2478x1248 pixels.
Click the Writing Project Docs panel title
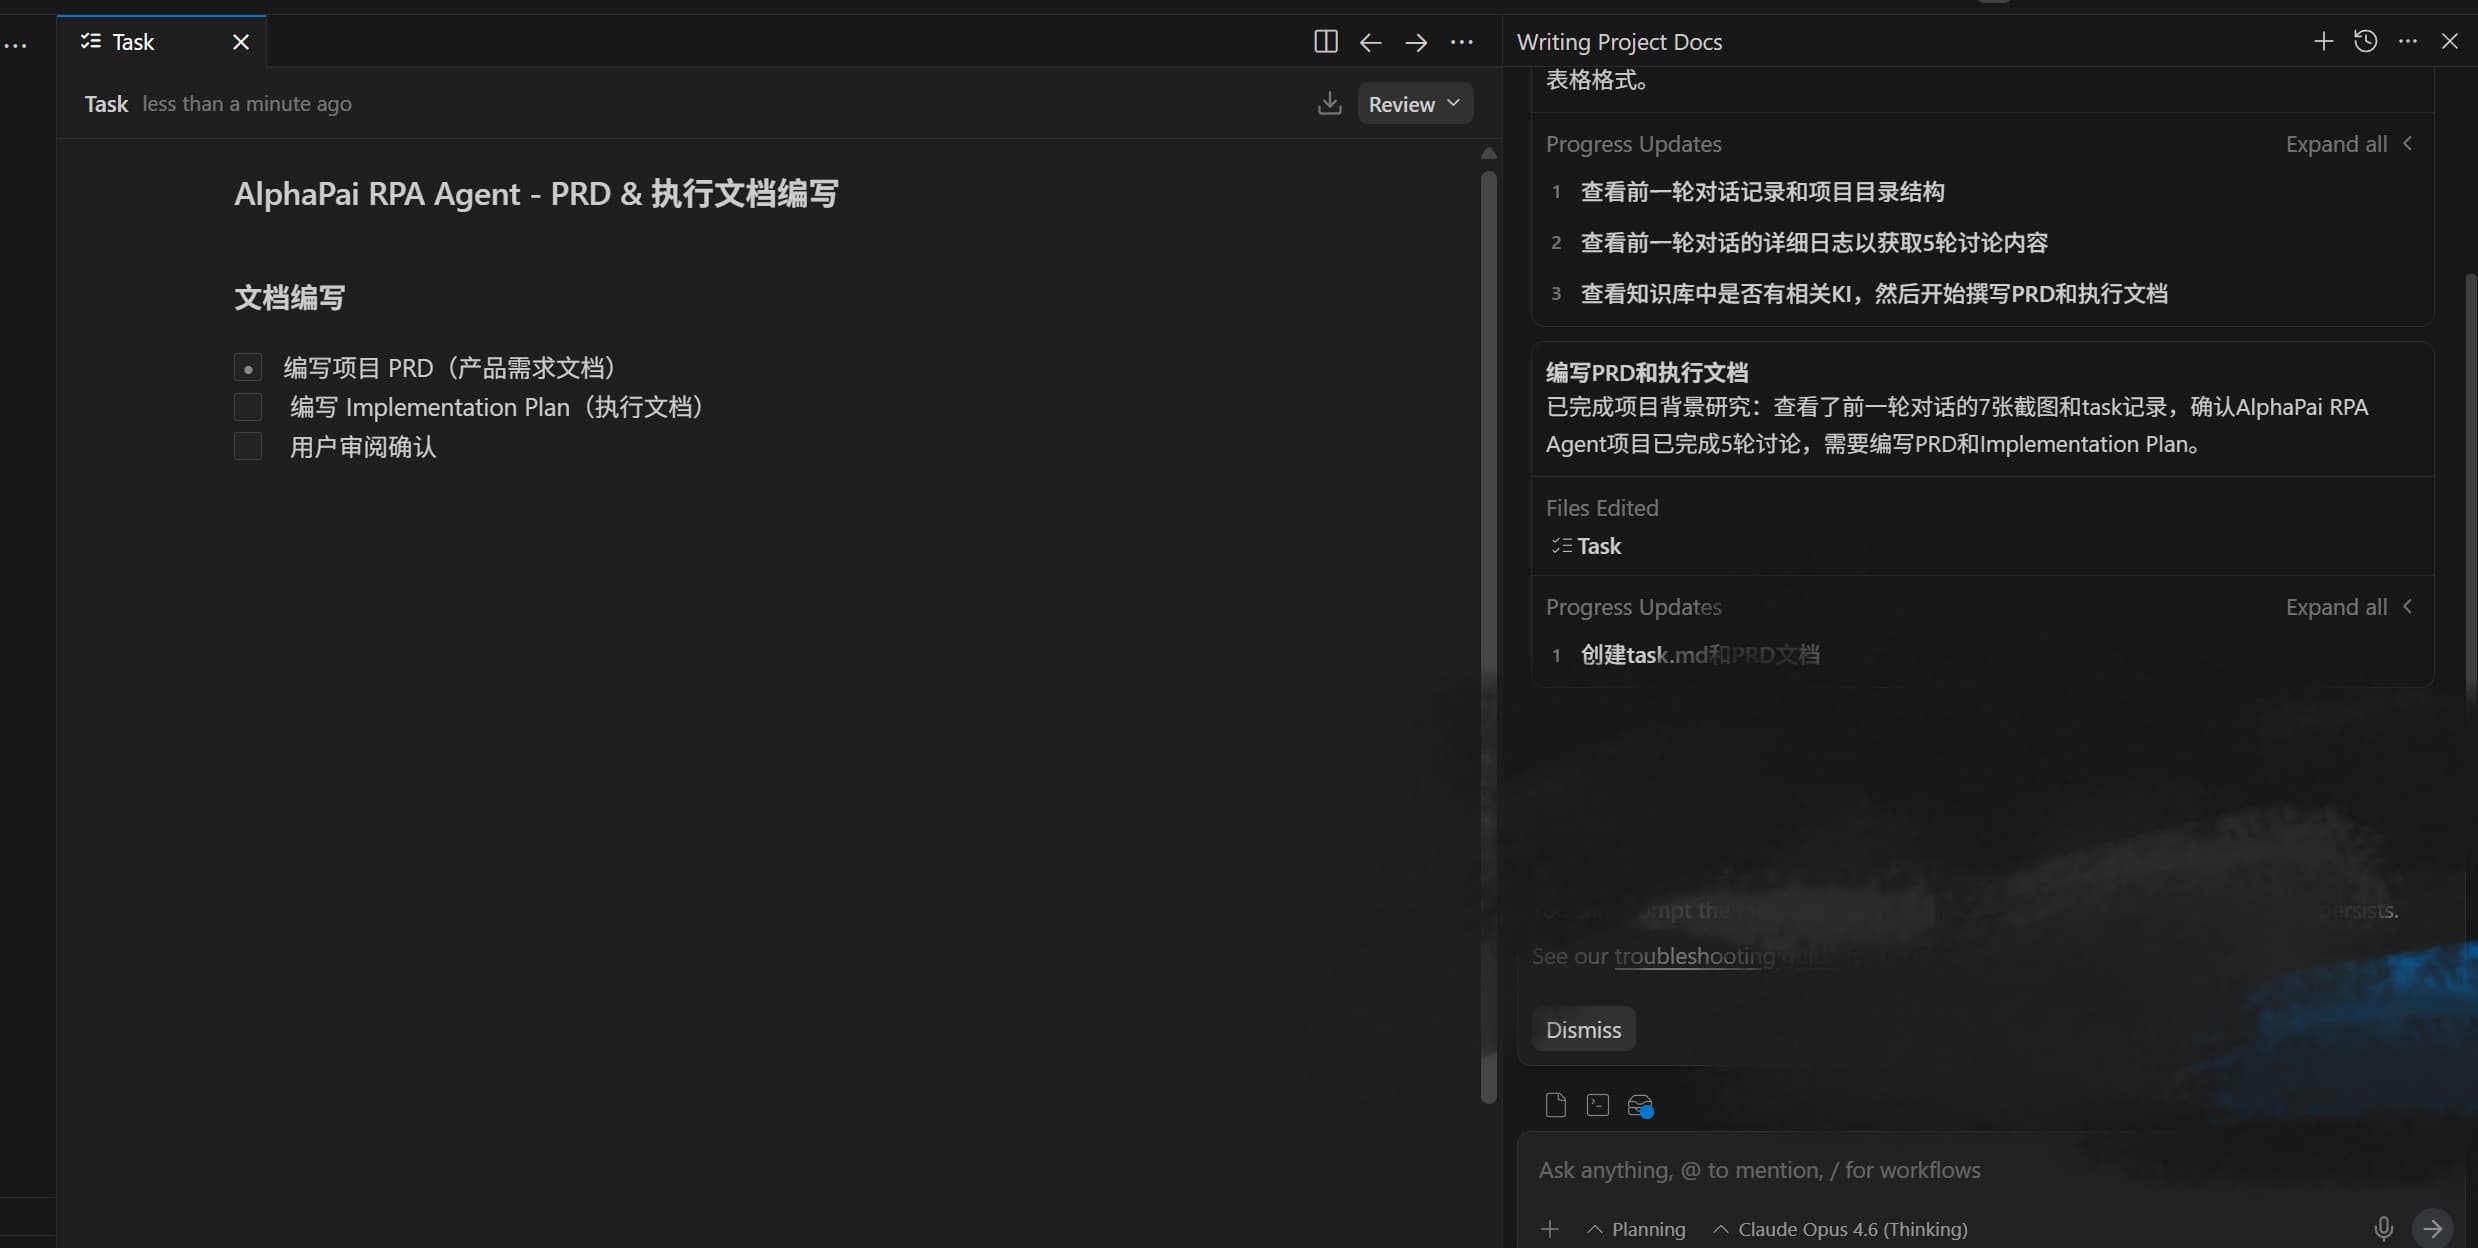coord(1619,42)
